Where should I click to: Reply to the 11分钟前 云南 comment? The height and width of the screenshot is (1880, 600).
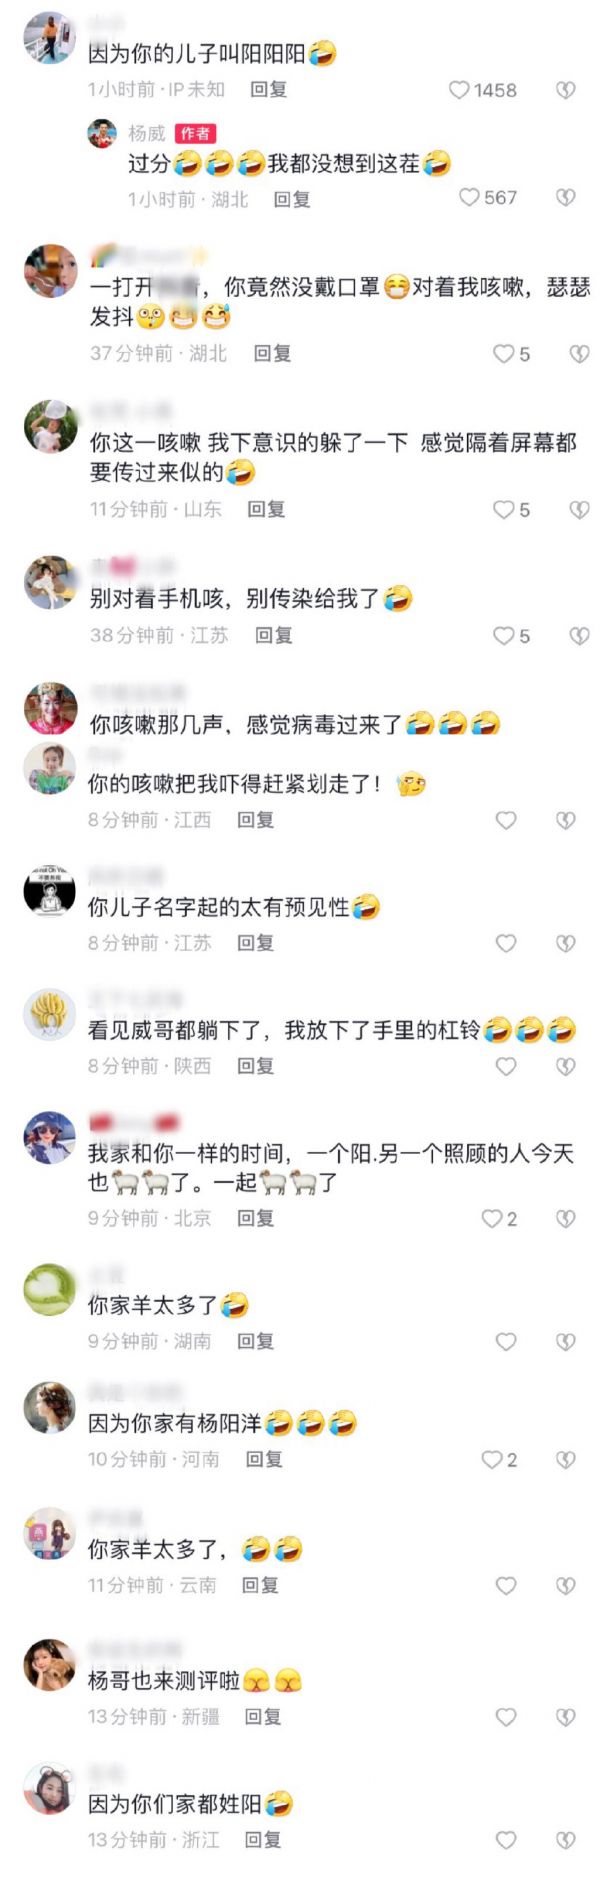point(260,1585)
